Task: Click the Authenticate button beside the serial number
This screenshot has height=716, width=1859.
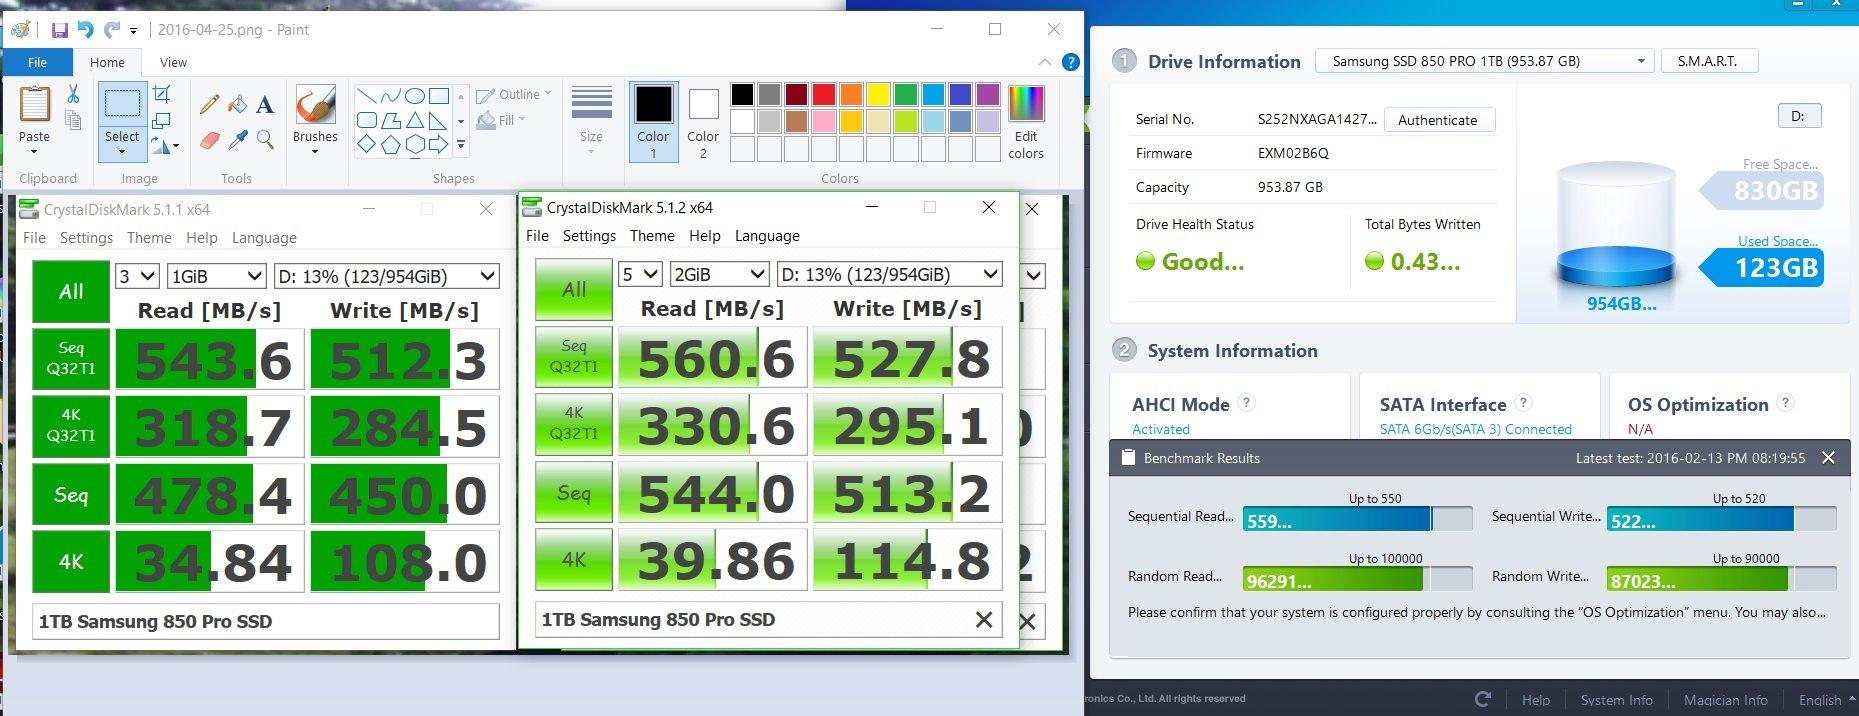Action: 1438,120
